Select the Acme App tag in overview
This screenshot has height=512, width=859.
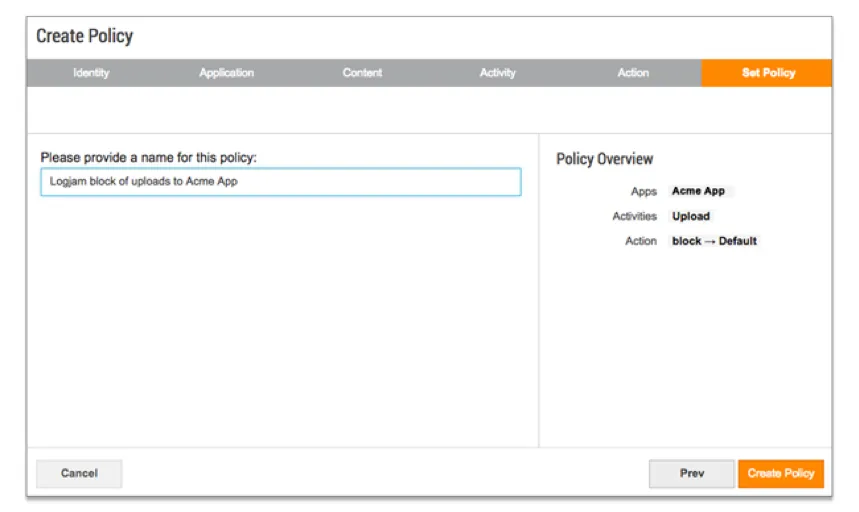698,191
